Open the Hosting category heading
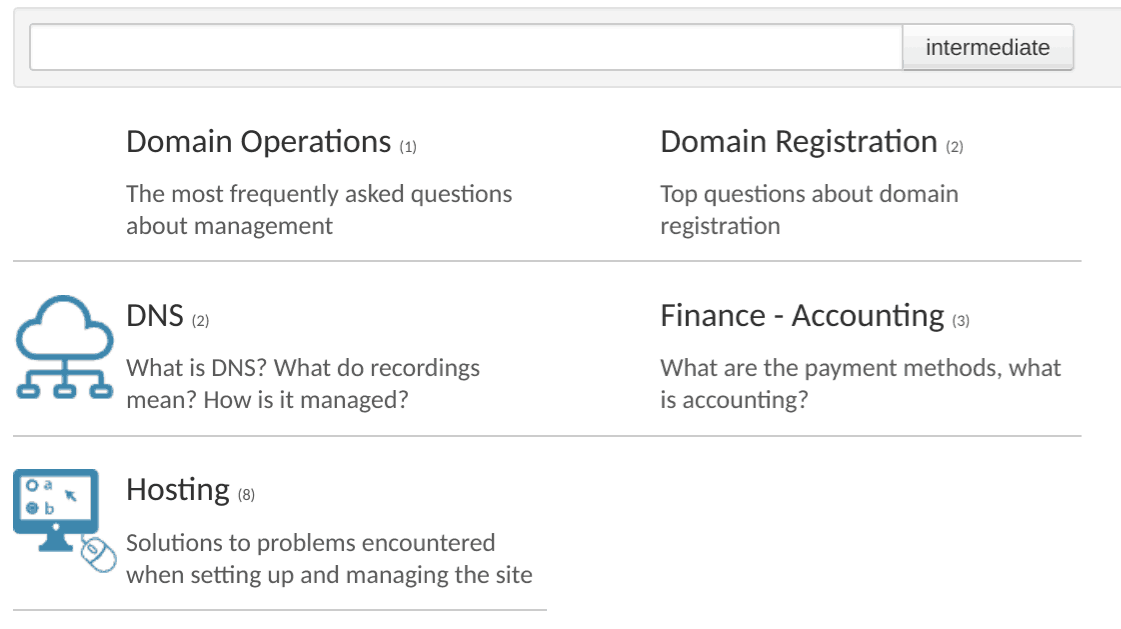 (x=178, y=490)
